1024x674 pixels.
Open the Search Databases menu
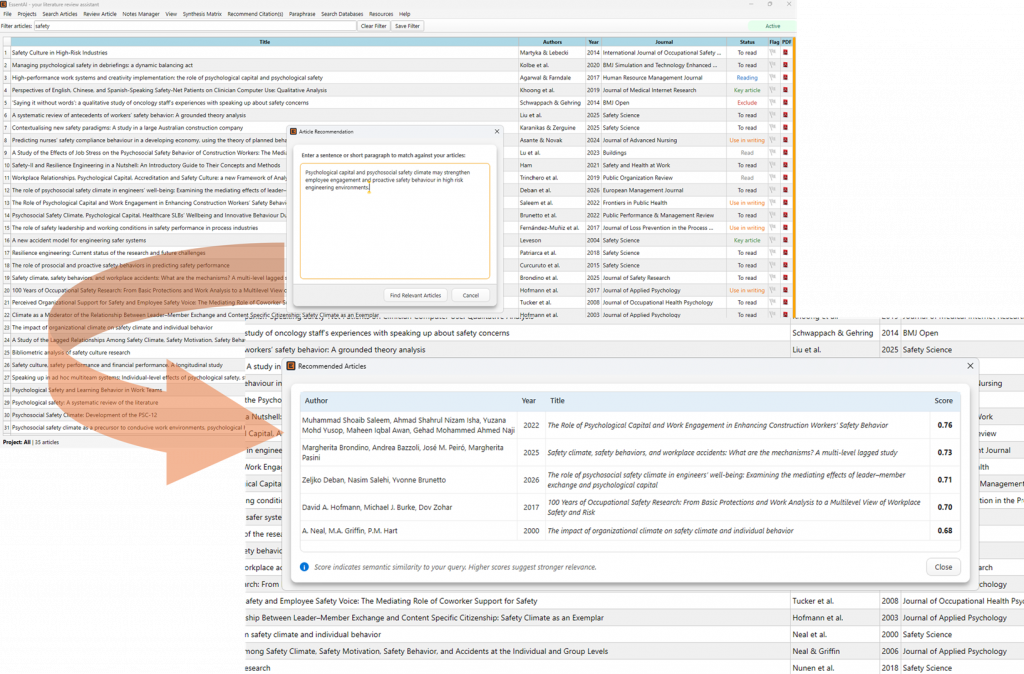coord(342,14)
